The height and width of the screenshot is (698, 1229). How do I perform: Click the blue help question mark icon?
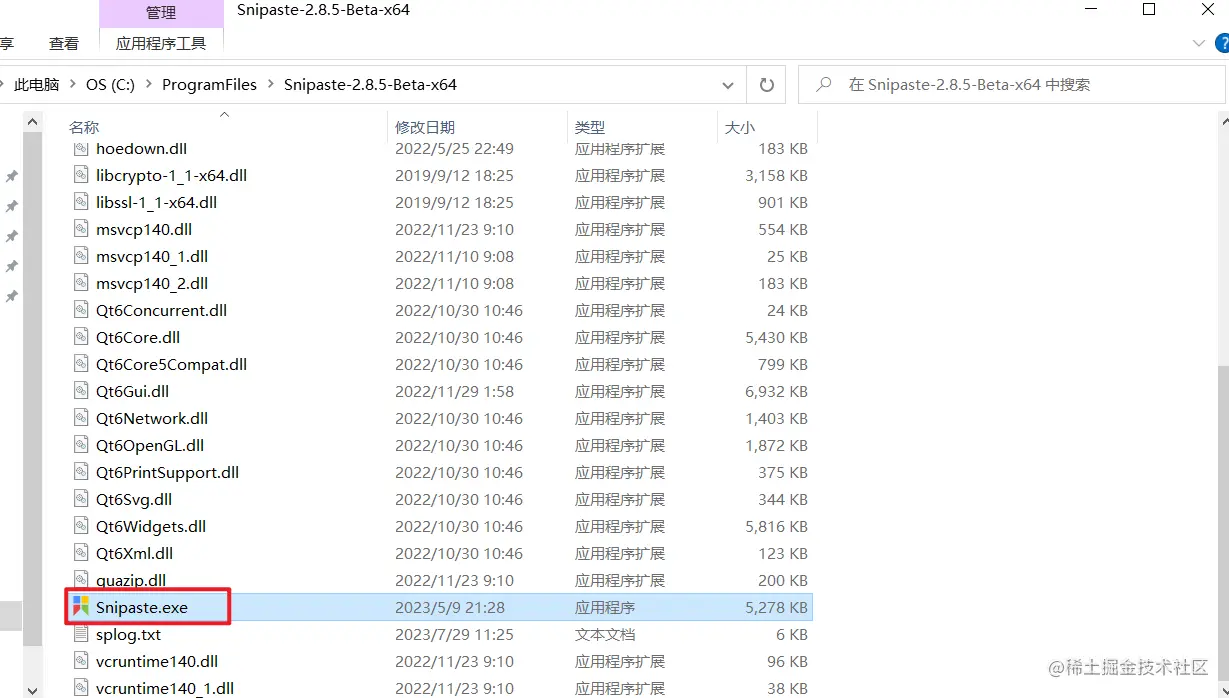pyautogui.click(x=1222, y=43)
